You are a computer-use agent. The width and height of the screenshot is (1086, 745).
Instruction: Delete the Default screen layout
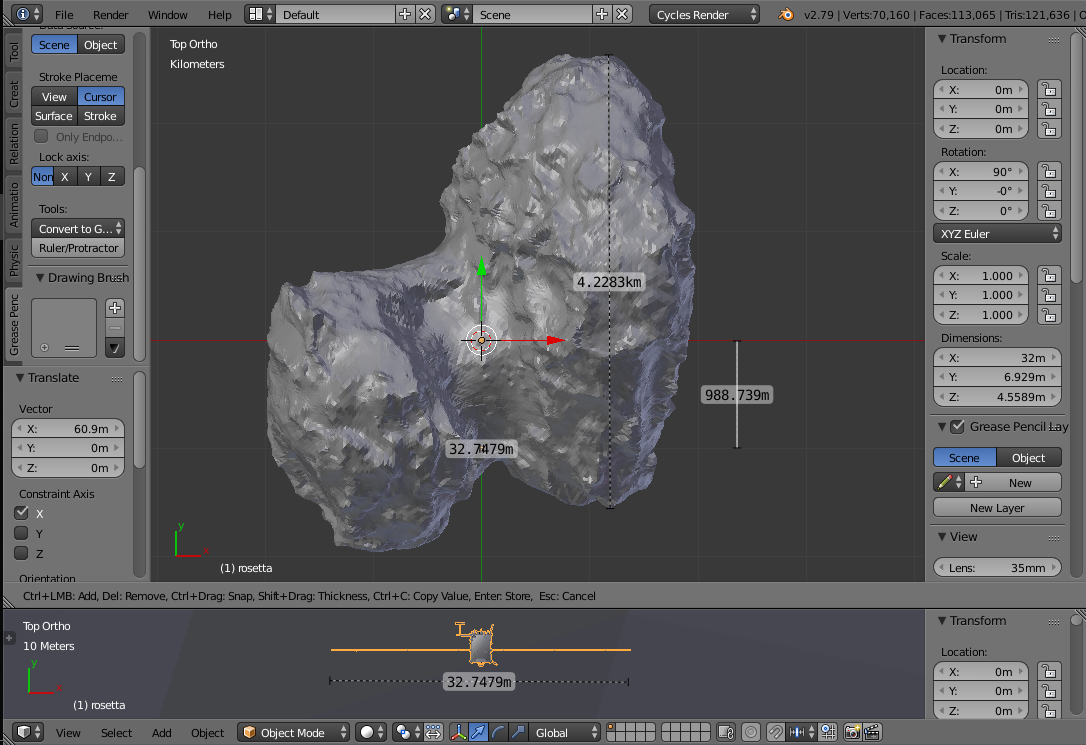pyautogui.click(x=425, y=14)
